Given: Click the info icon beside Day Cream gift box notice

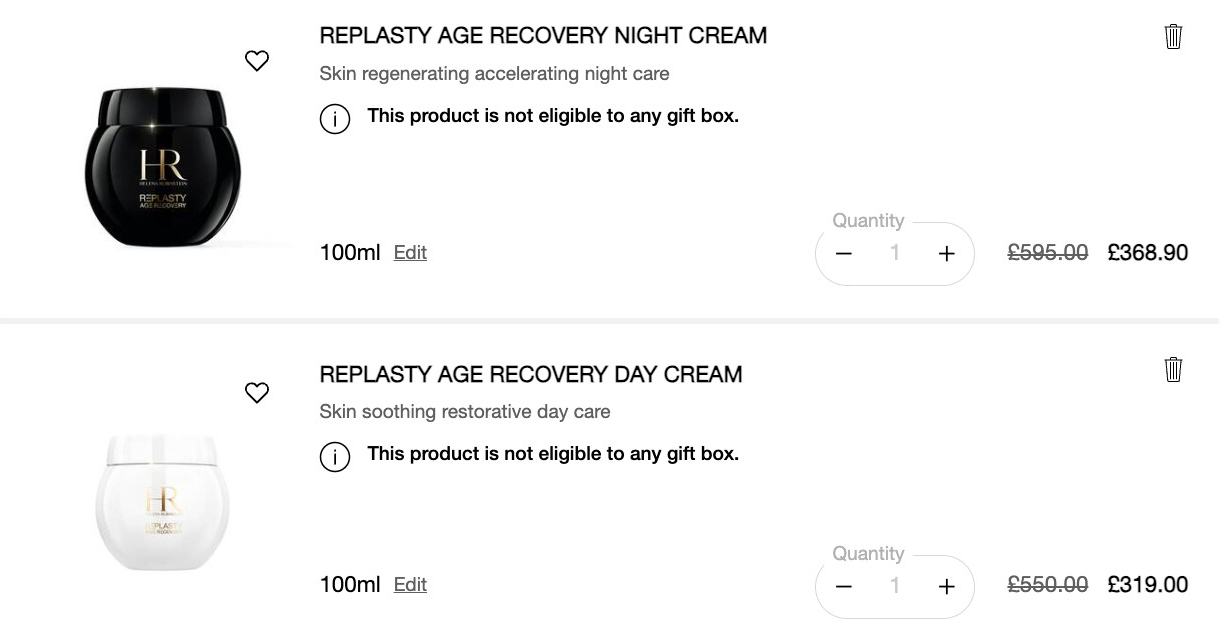Looking at the screenshot, I should [335, 457].
